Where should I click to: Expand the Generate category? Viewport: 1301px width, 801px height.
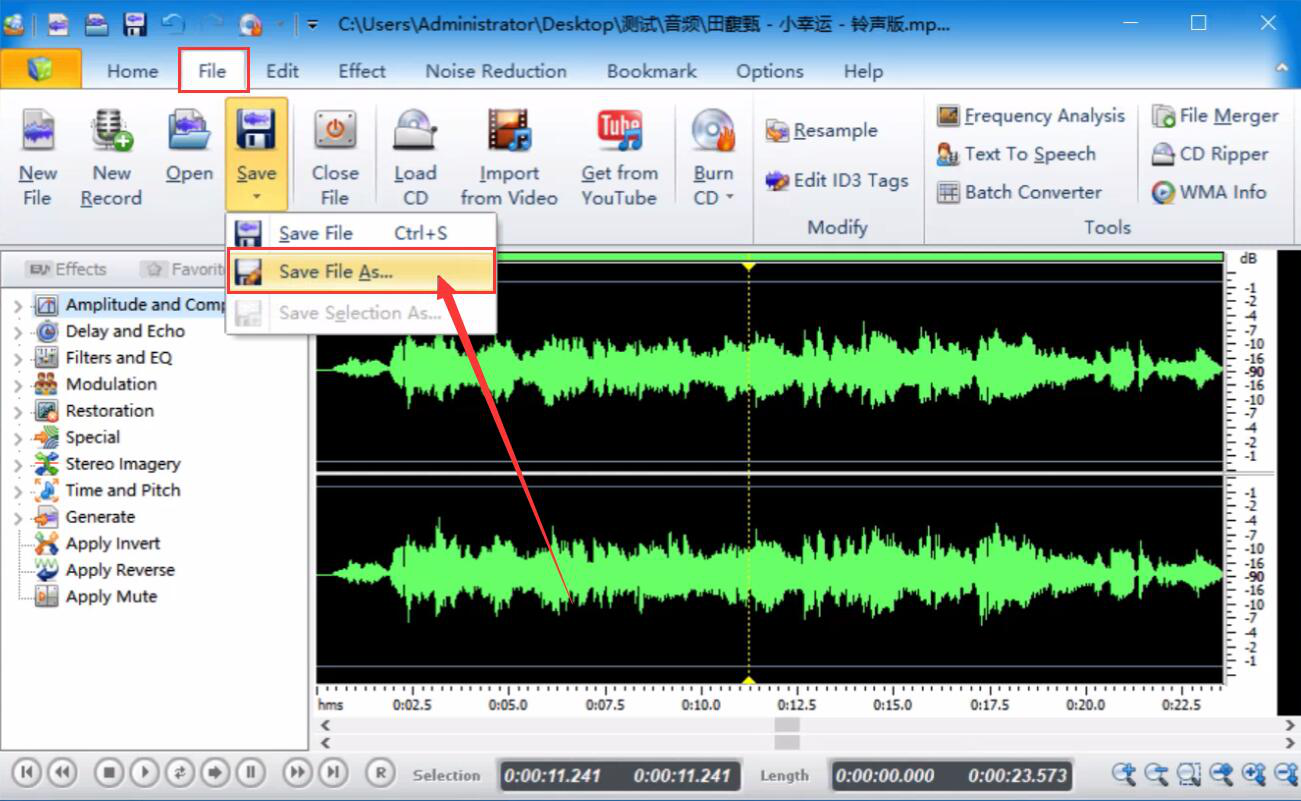click(18, 518)
